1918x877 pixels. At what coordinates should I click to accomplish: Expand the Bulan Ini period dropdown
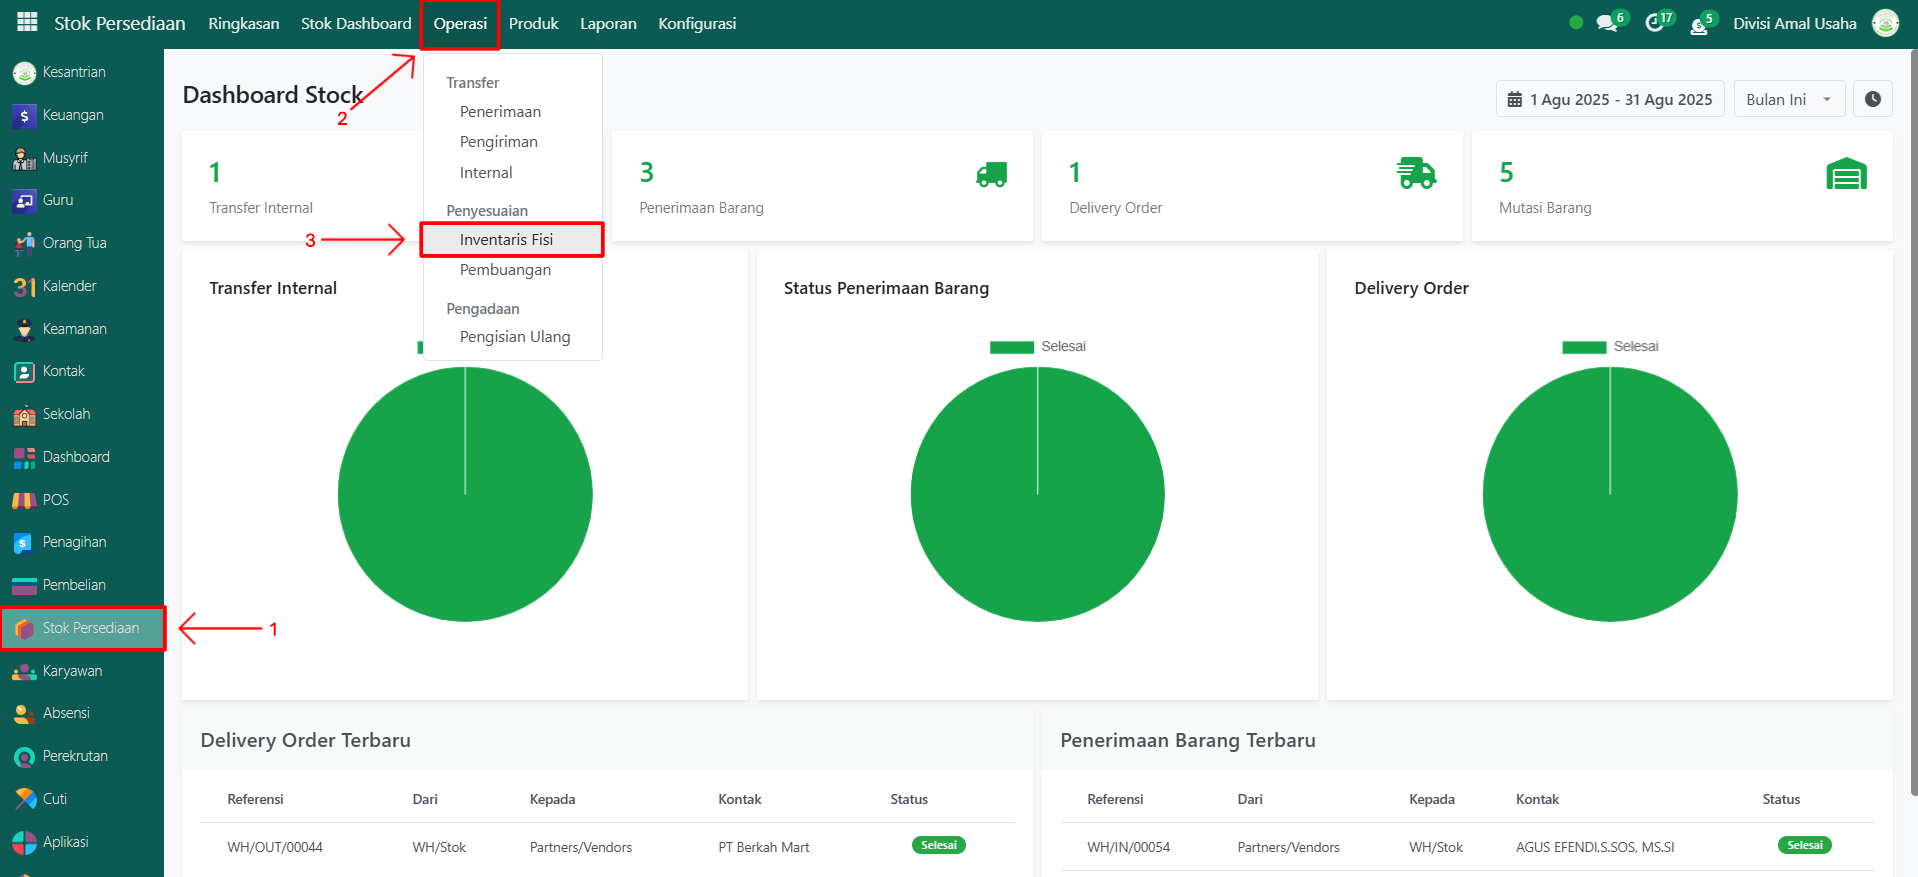pos(1788,99)
